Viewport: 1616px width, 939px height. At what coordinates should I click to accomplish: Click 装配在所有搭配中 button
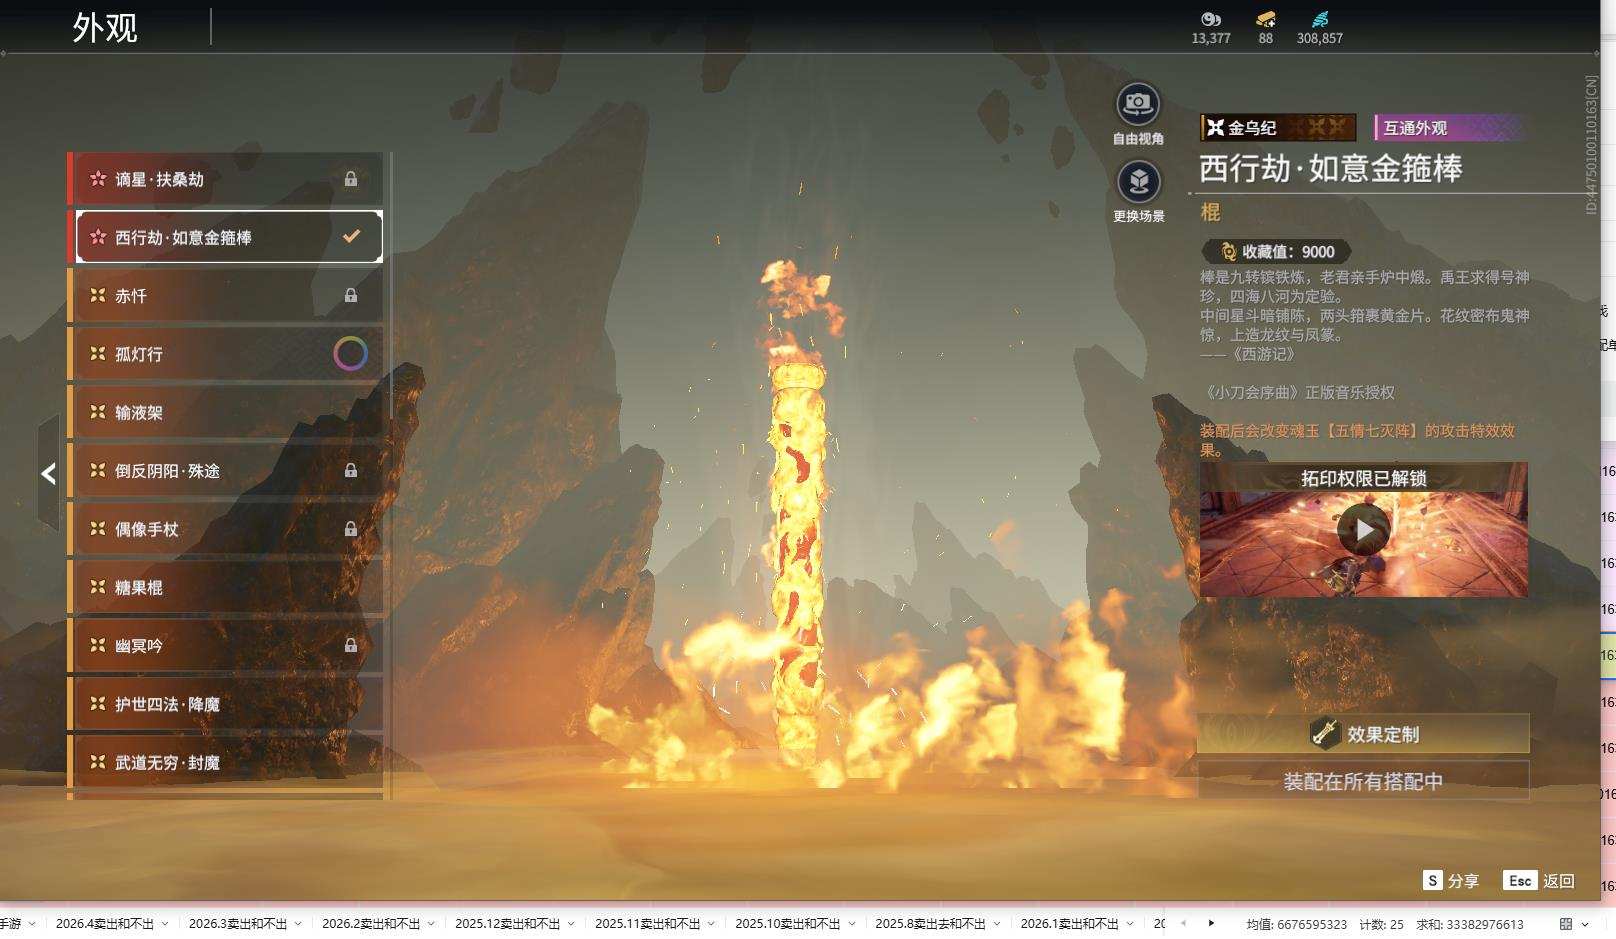(x=1363, y=782)
